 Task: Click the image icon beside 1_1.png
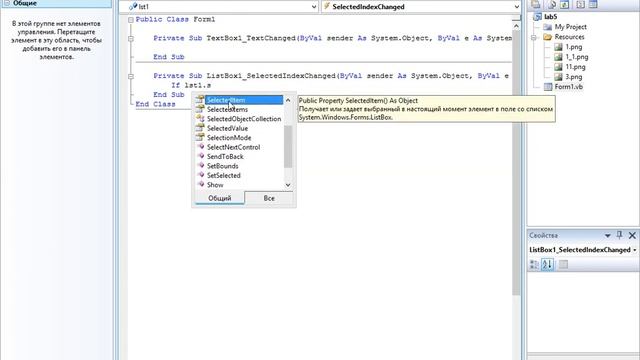pyautogui.click(x=558, y=57)
